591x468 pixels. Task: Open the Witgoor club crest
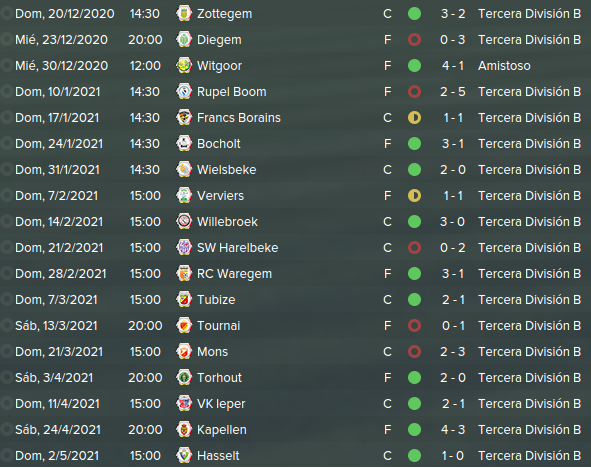click(184, 66)
